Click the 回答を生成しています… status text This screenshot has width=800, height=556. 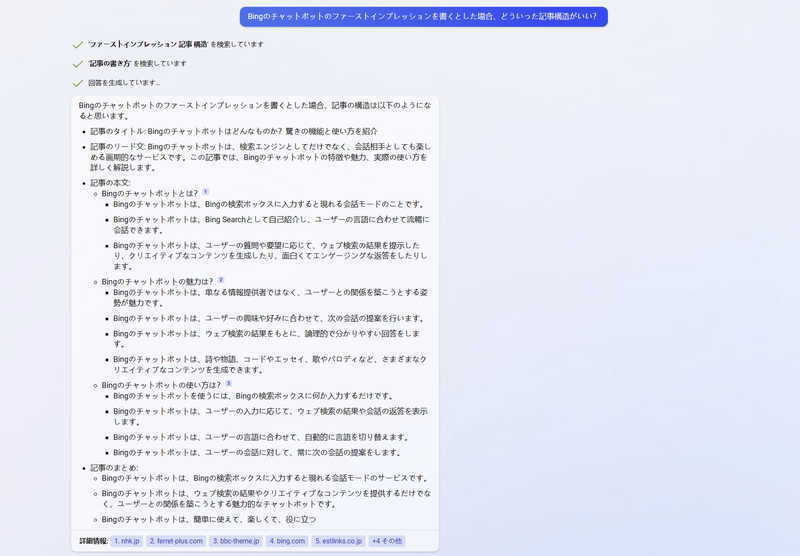point(123,82)
